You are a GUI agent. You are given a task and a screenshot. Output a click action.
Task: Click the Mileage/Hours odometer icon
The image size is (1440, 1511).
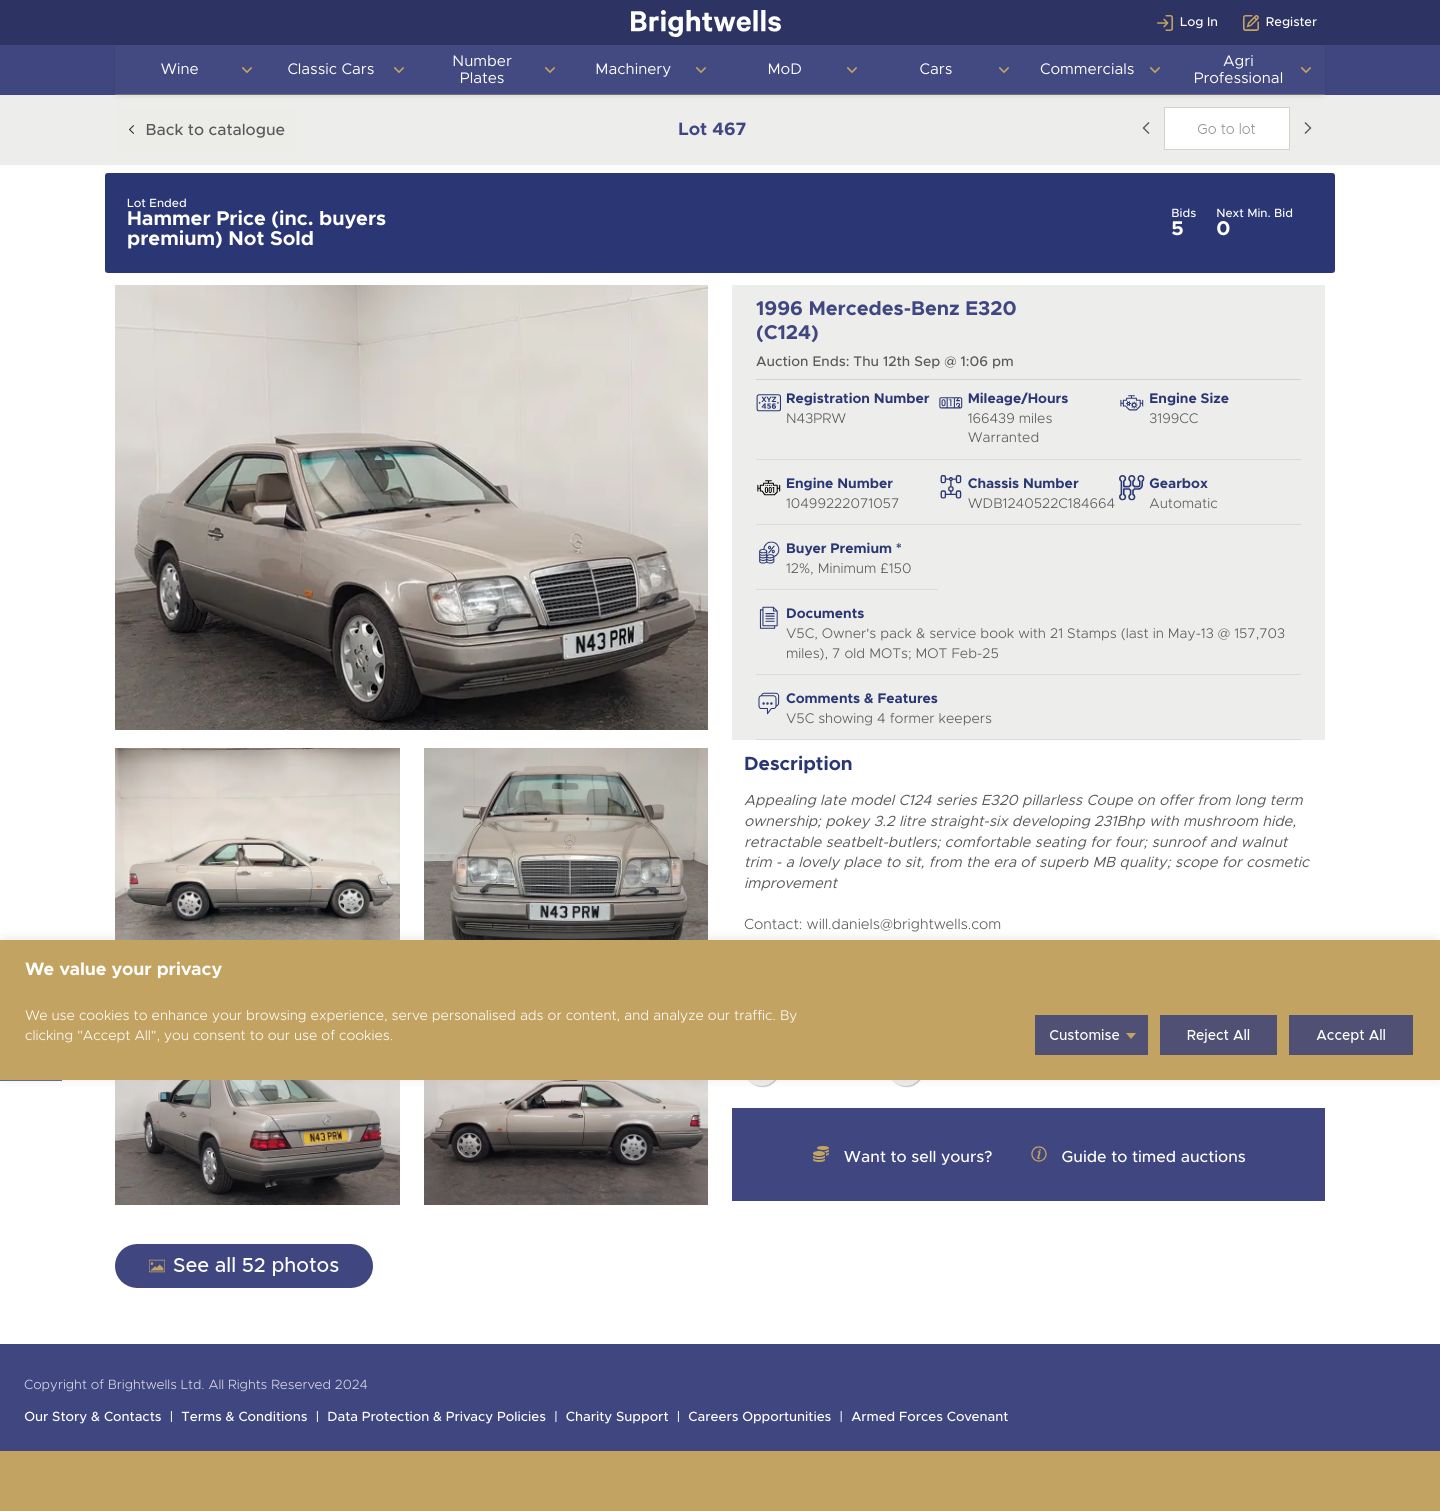[x=950, y=403]
